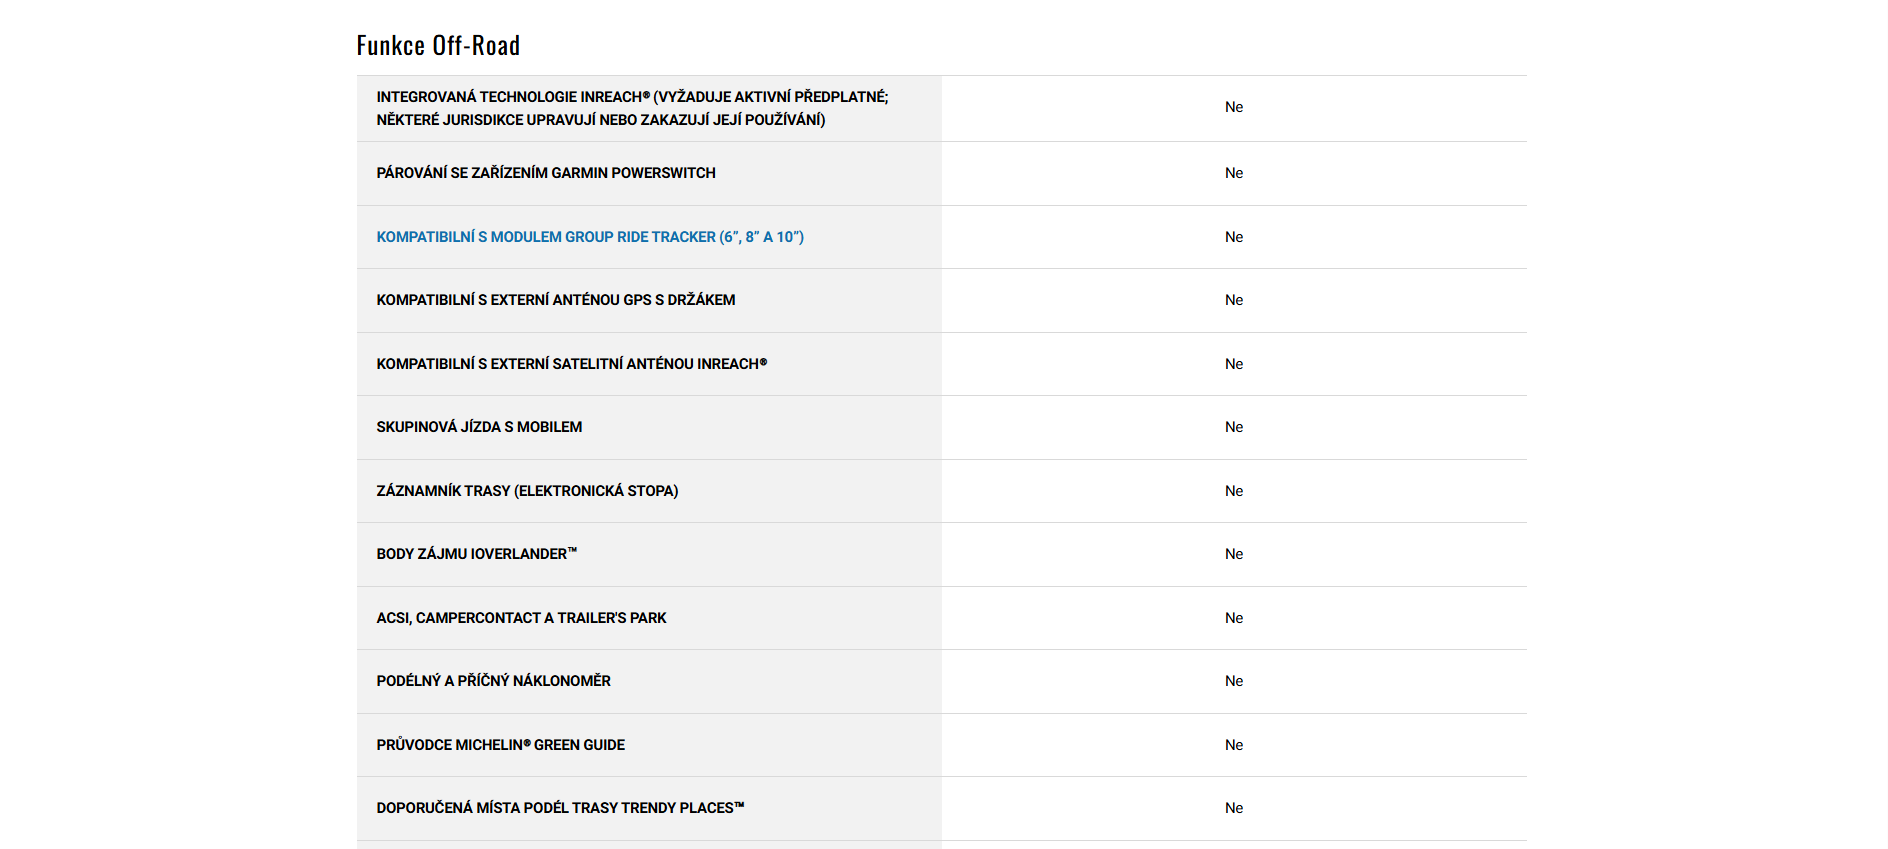The image size is (1888, 849).
Task: Click the Ne value for Záznamník trasy
Action: click(x=1234, y=491)
